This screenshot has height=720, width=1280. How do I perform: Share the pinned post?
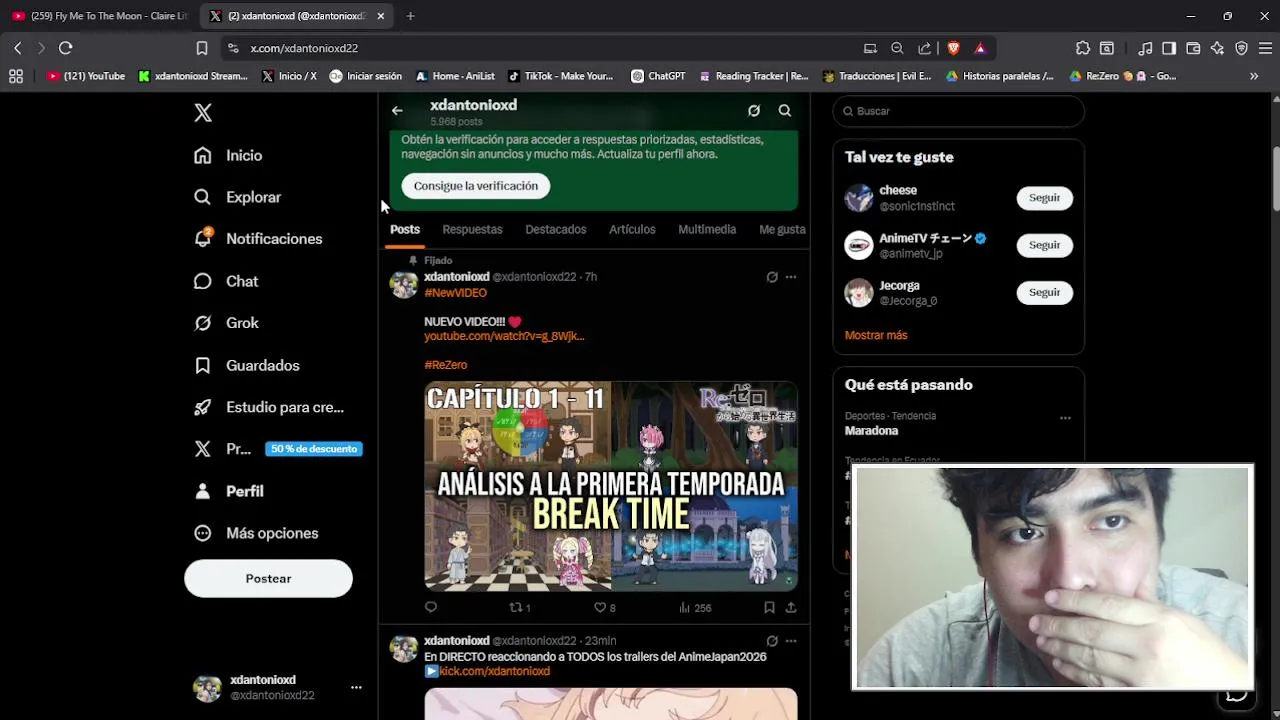(791, 607)
